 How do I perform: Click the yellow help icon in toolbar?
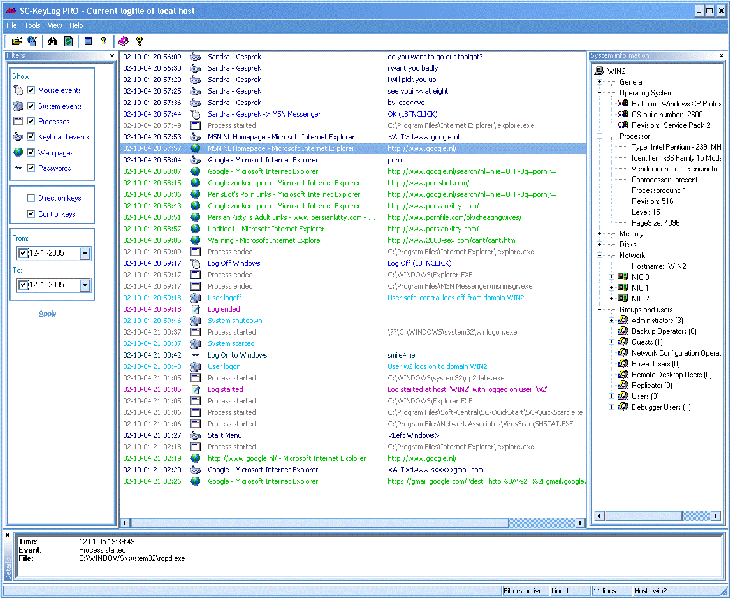(139, 41)
